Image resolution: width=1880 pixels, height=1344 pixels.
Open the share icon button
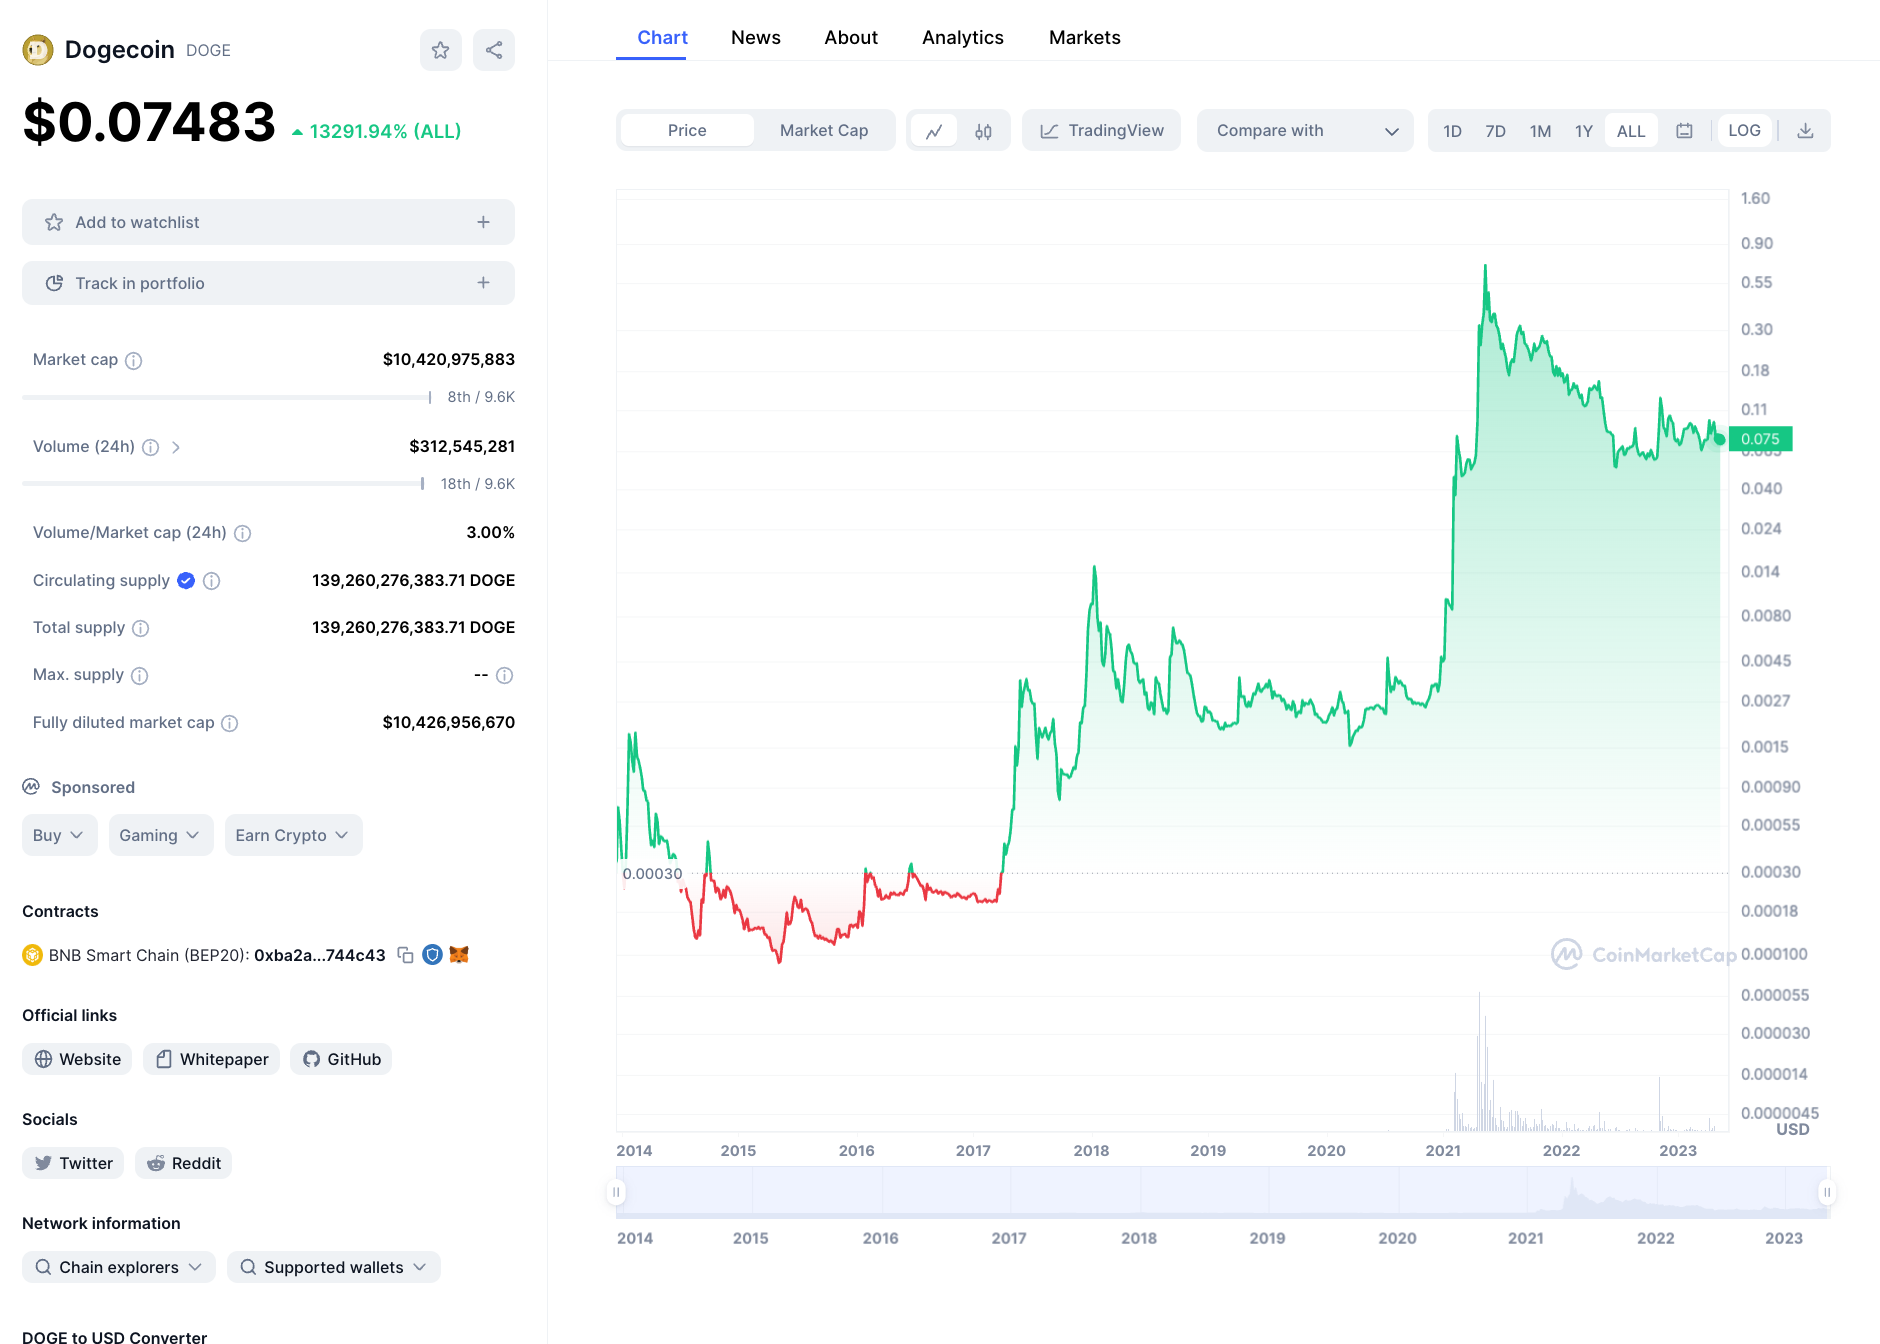[x=494, y=50]
